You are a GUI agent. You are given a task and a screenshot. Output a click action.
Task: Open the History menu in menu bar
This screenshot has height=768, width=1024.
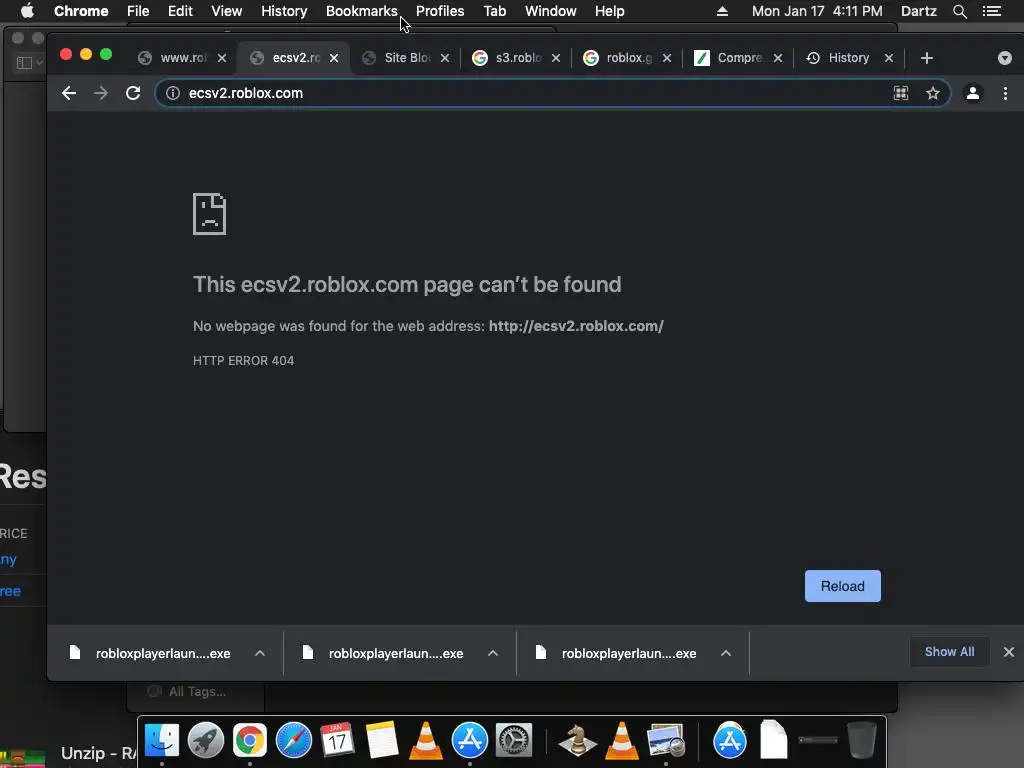284,11
